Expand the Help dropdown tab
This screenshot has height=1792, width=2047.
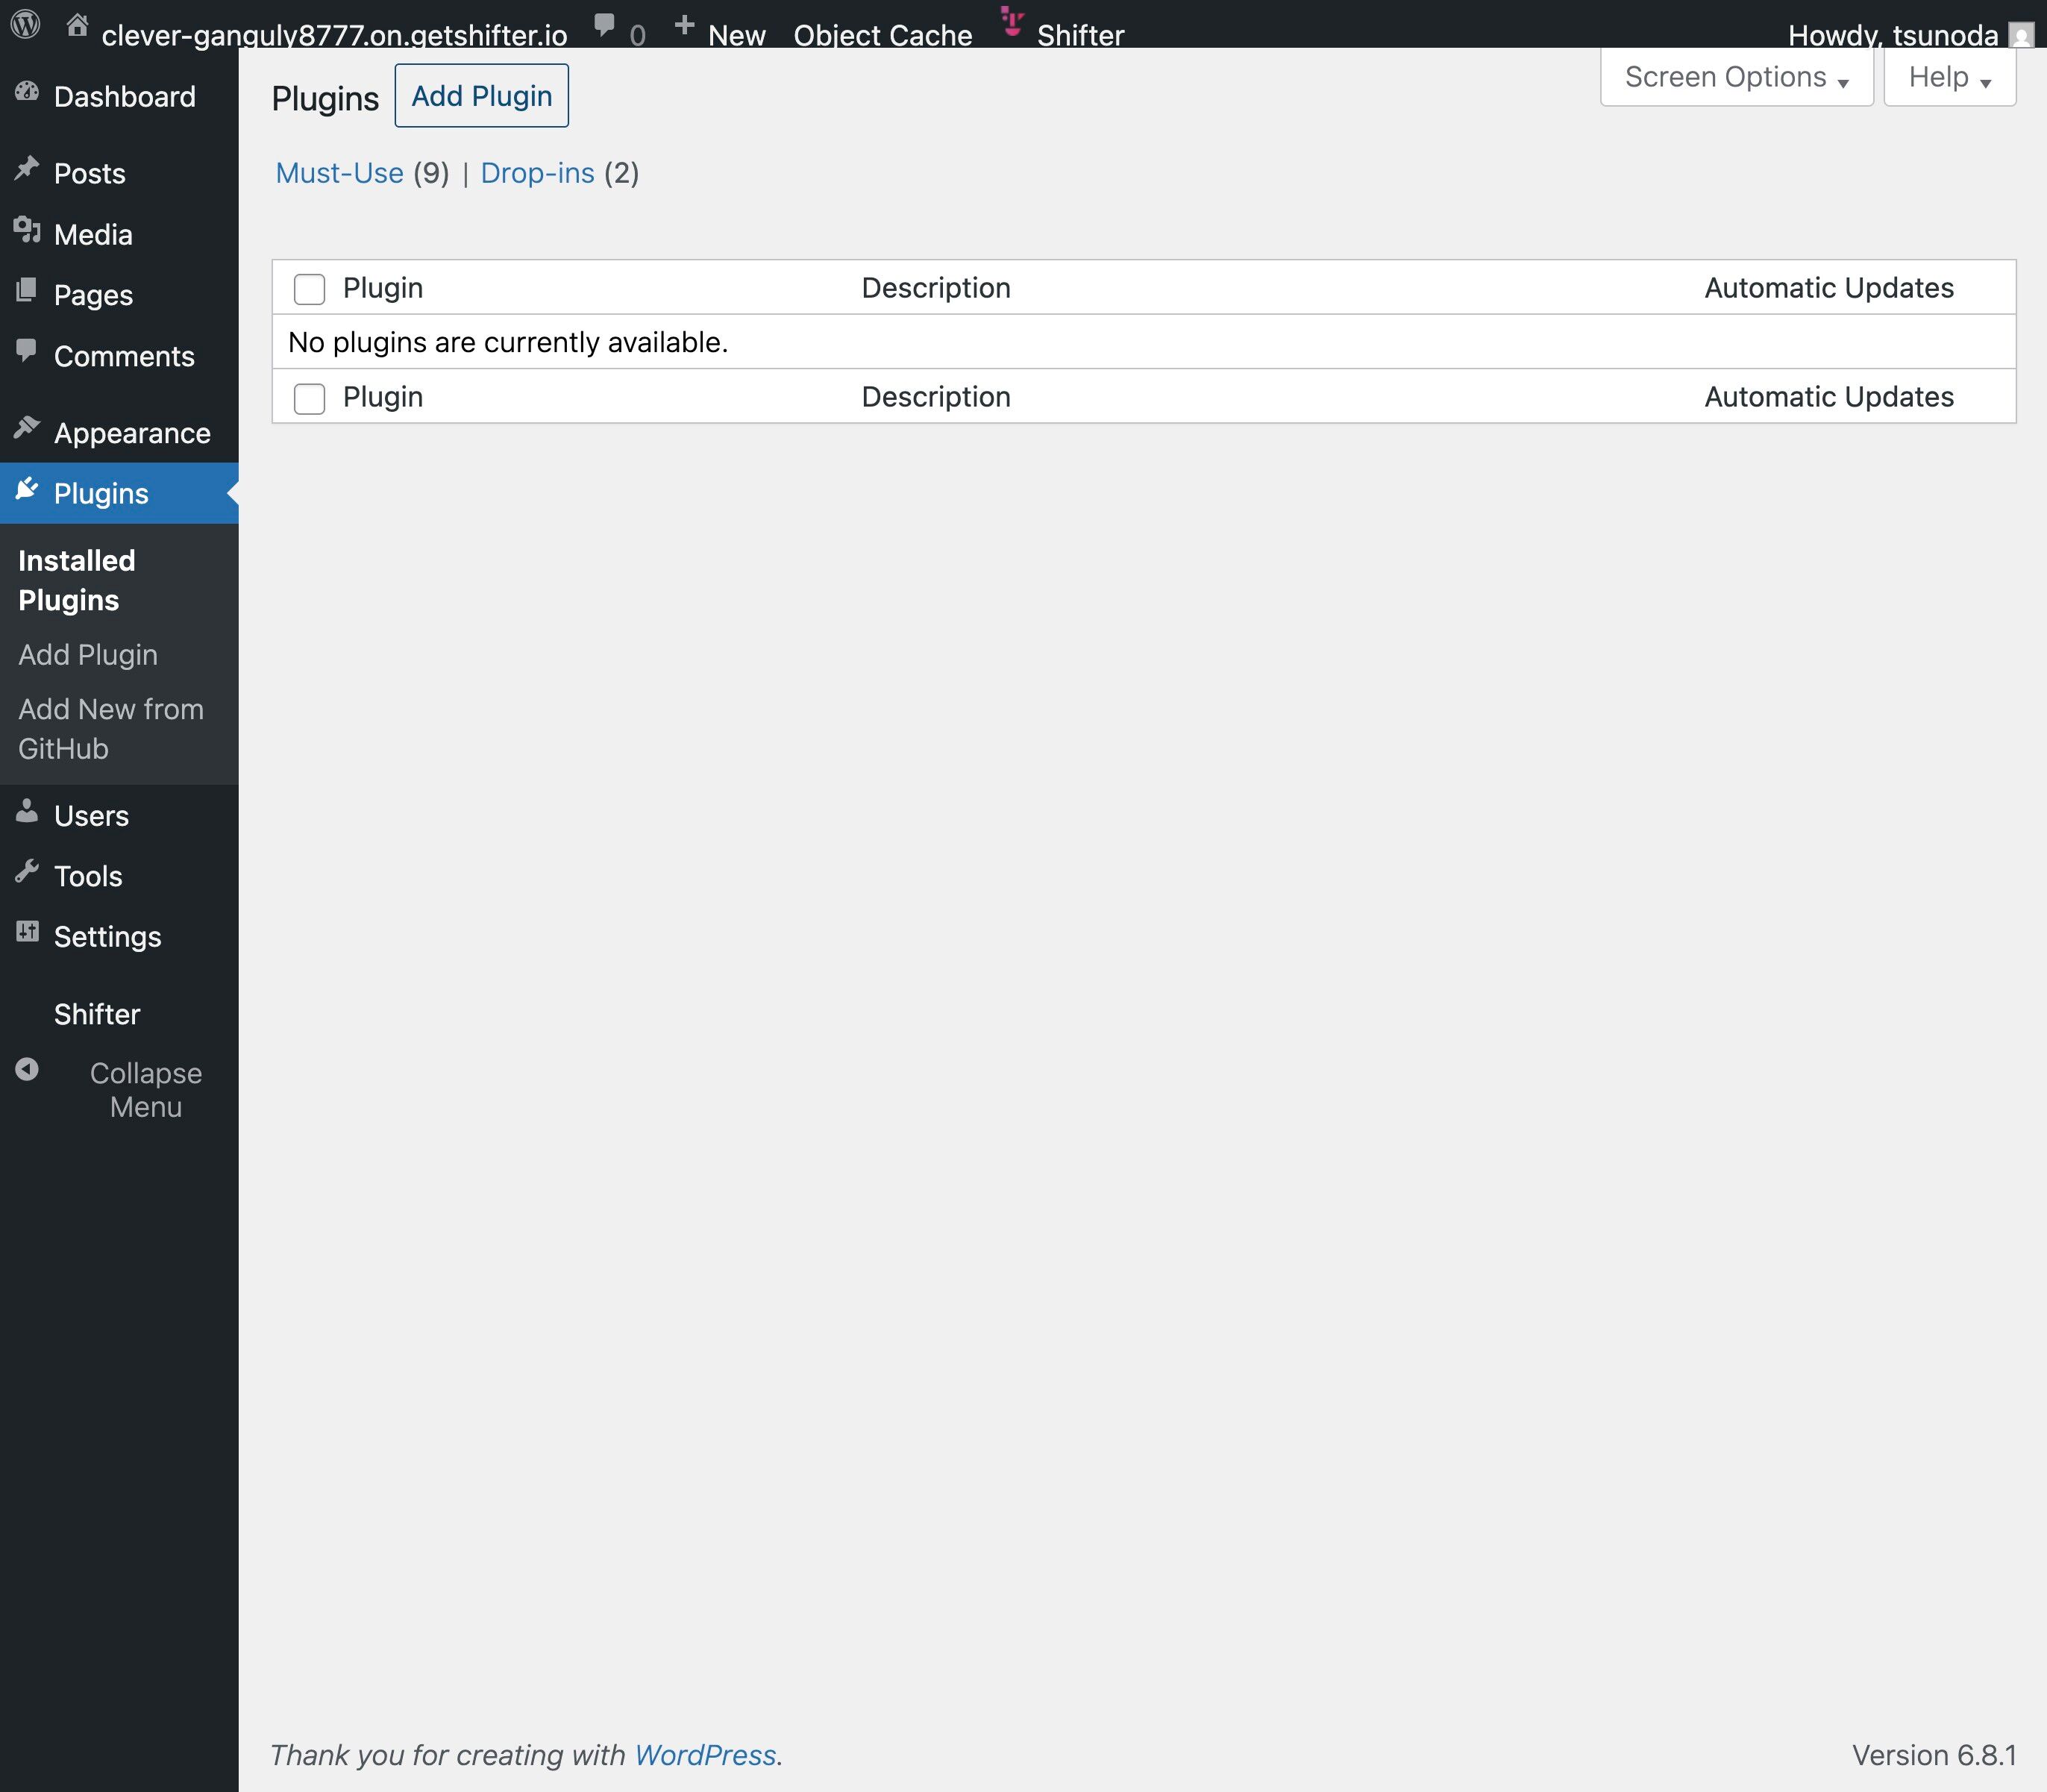1949,77
